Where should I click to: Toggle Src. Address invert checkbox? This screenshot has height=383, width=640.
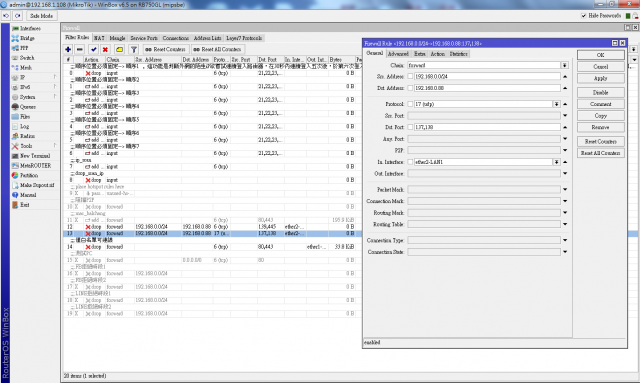click(x=410, y=76)
